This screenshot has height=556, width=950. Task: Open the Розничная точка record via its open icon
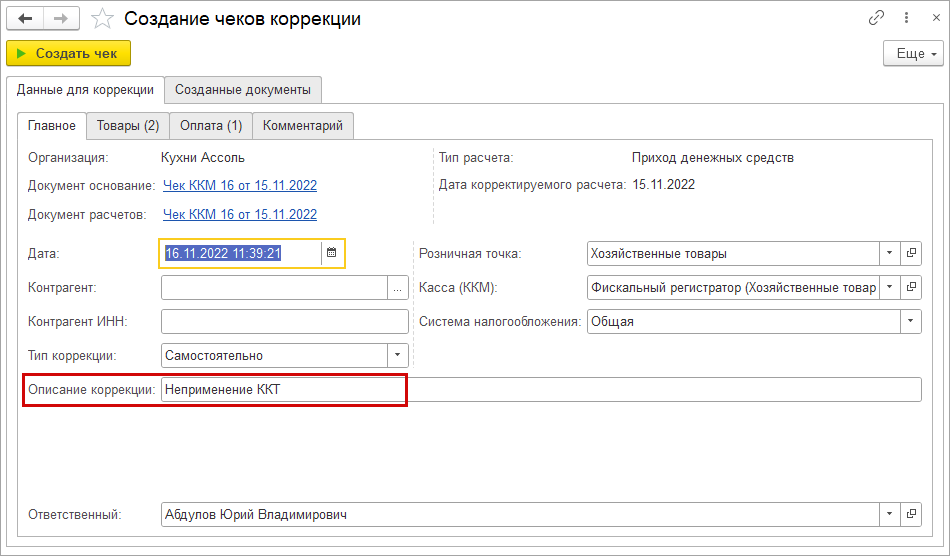point(911,254)
